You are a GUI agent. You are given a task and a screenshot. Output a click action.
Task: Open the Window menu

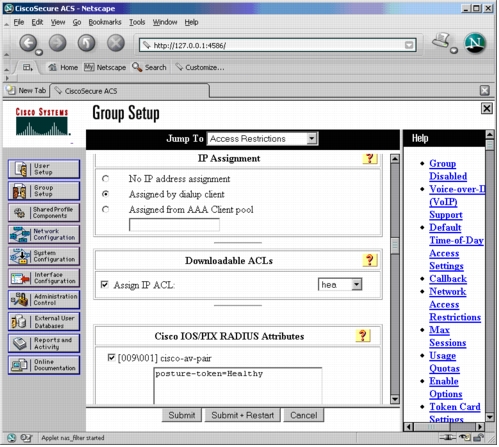tap(165, 22)
